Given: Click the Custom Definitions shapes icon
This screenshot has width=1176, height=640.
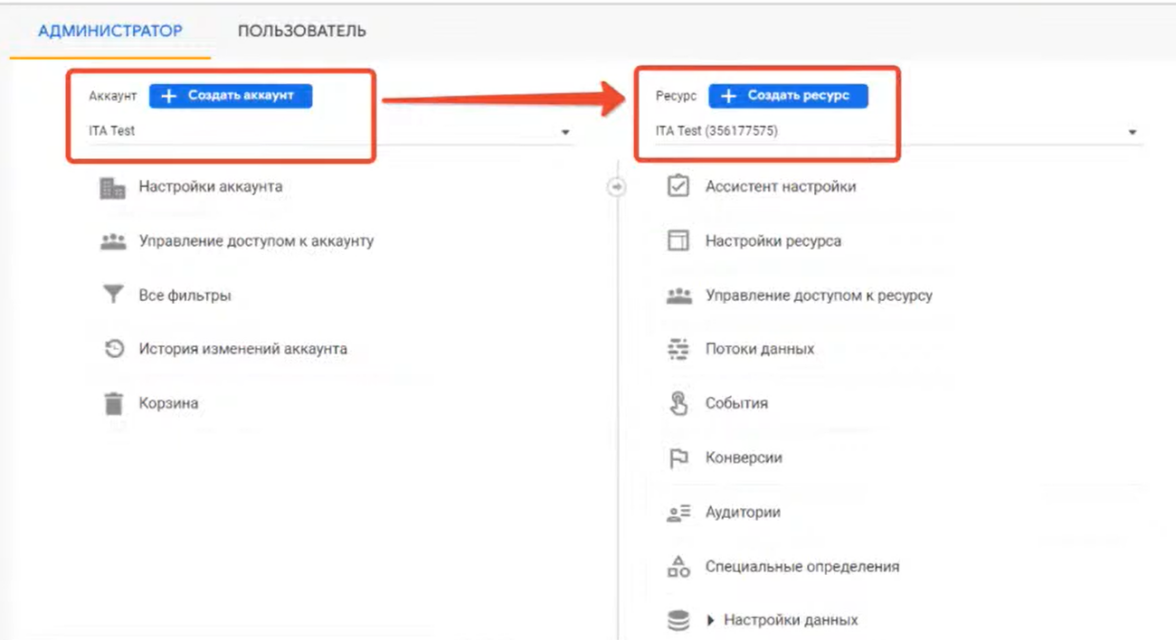Looking at the screenshot, I should (678, 566).
